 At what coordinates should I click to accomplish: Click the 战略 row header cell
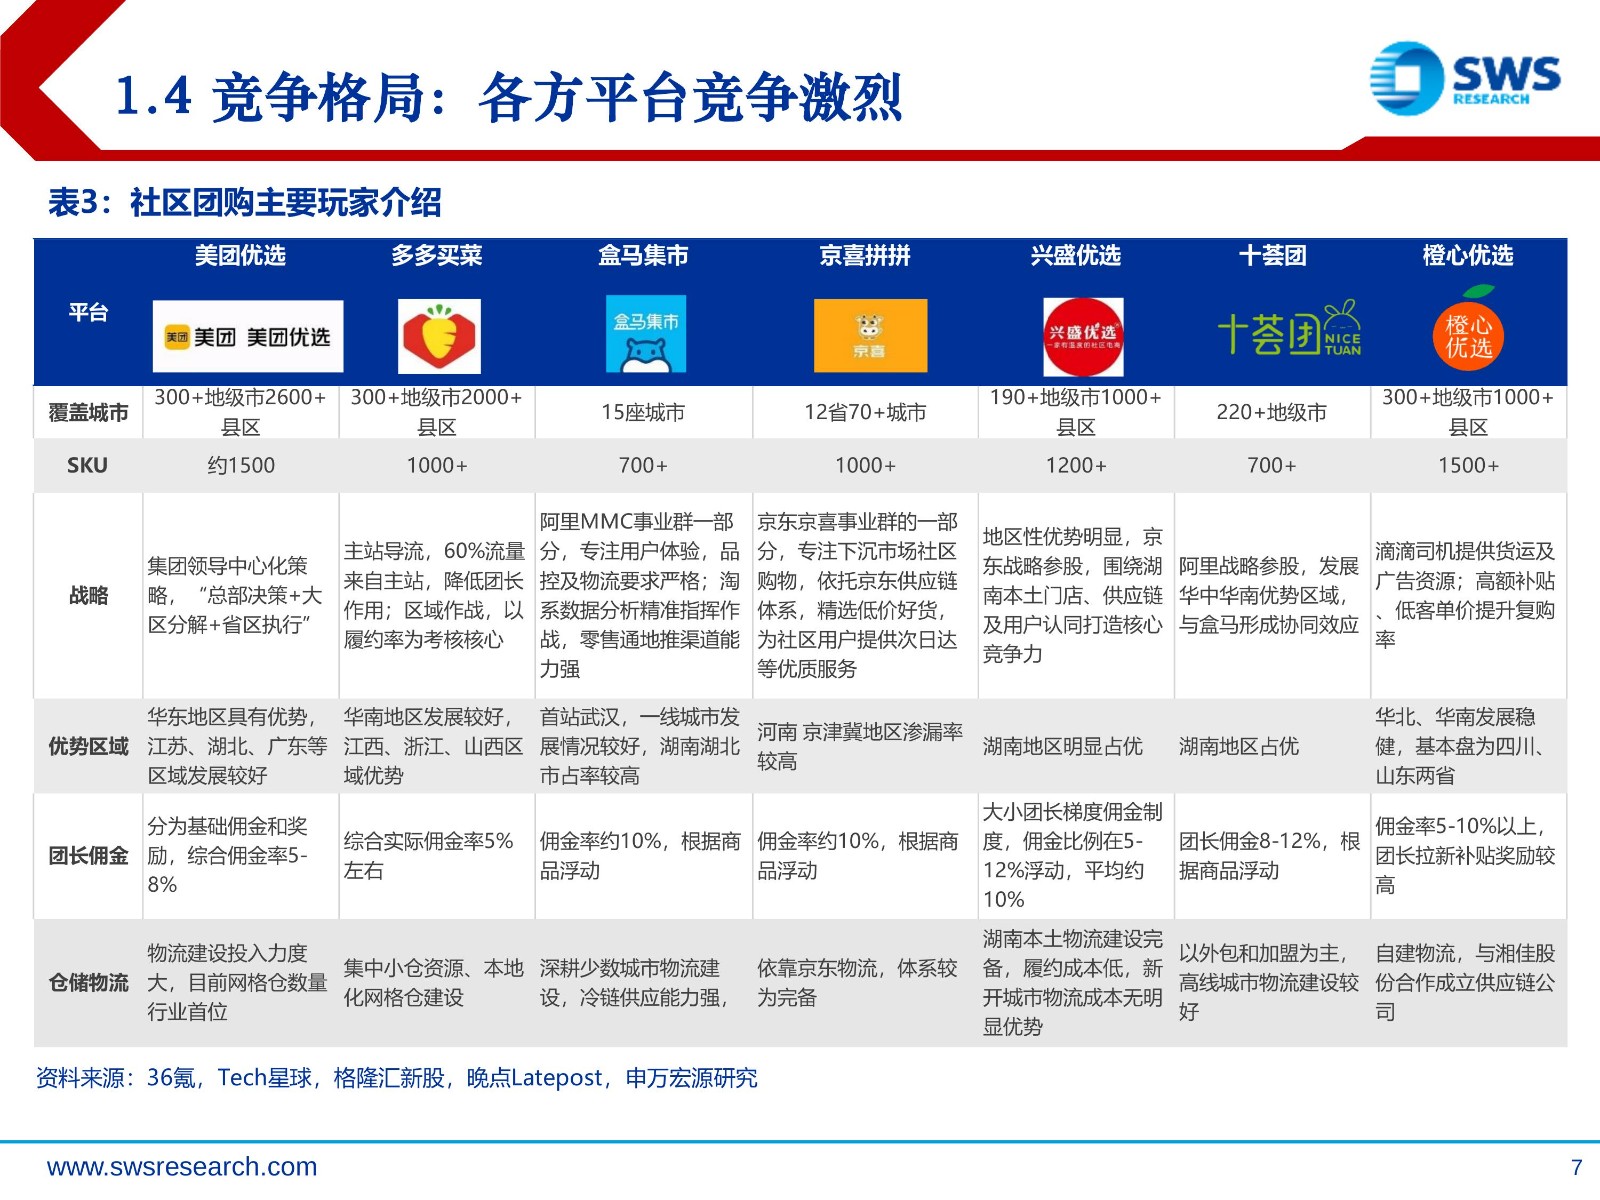pos(88,595)
